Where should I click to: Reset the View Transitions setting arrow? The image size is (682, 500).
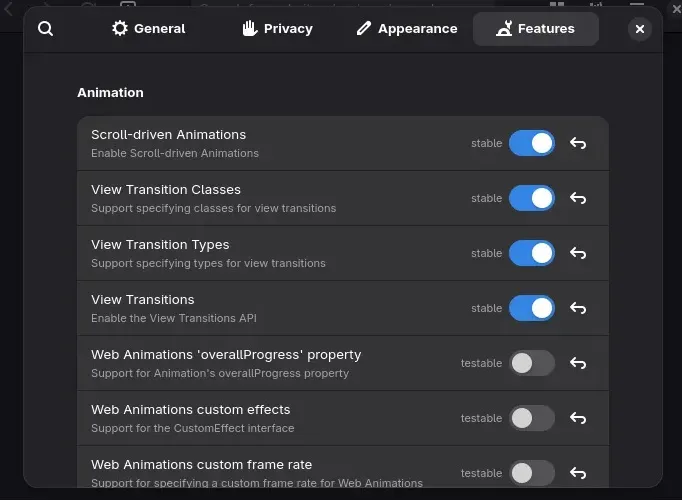pyautogui.click(x=578, y=308)
